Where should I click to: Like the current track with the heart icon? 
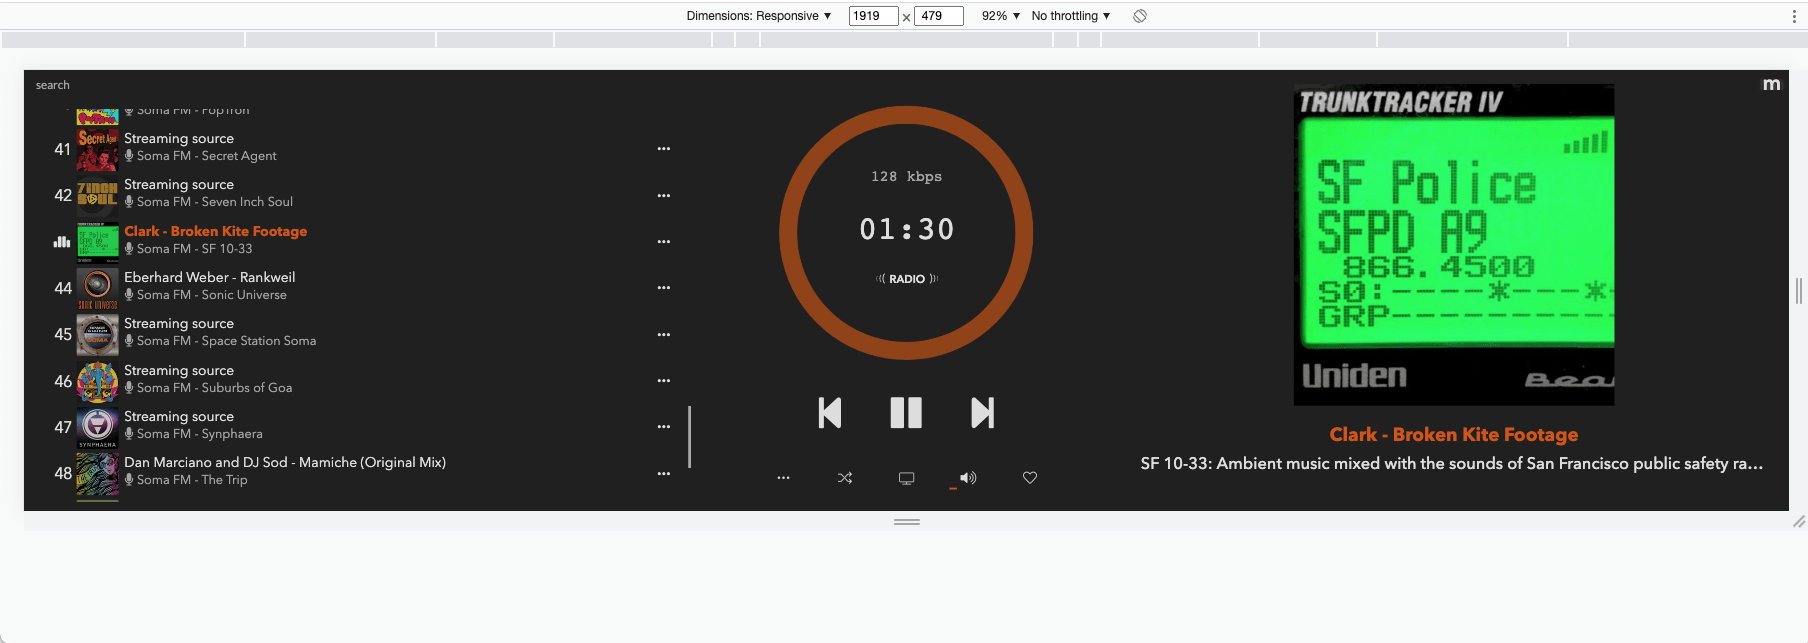point(1030,478)
